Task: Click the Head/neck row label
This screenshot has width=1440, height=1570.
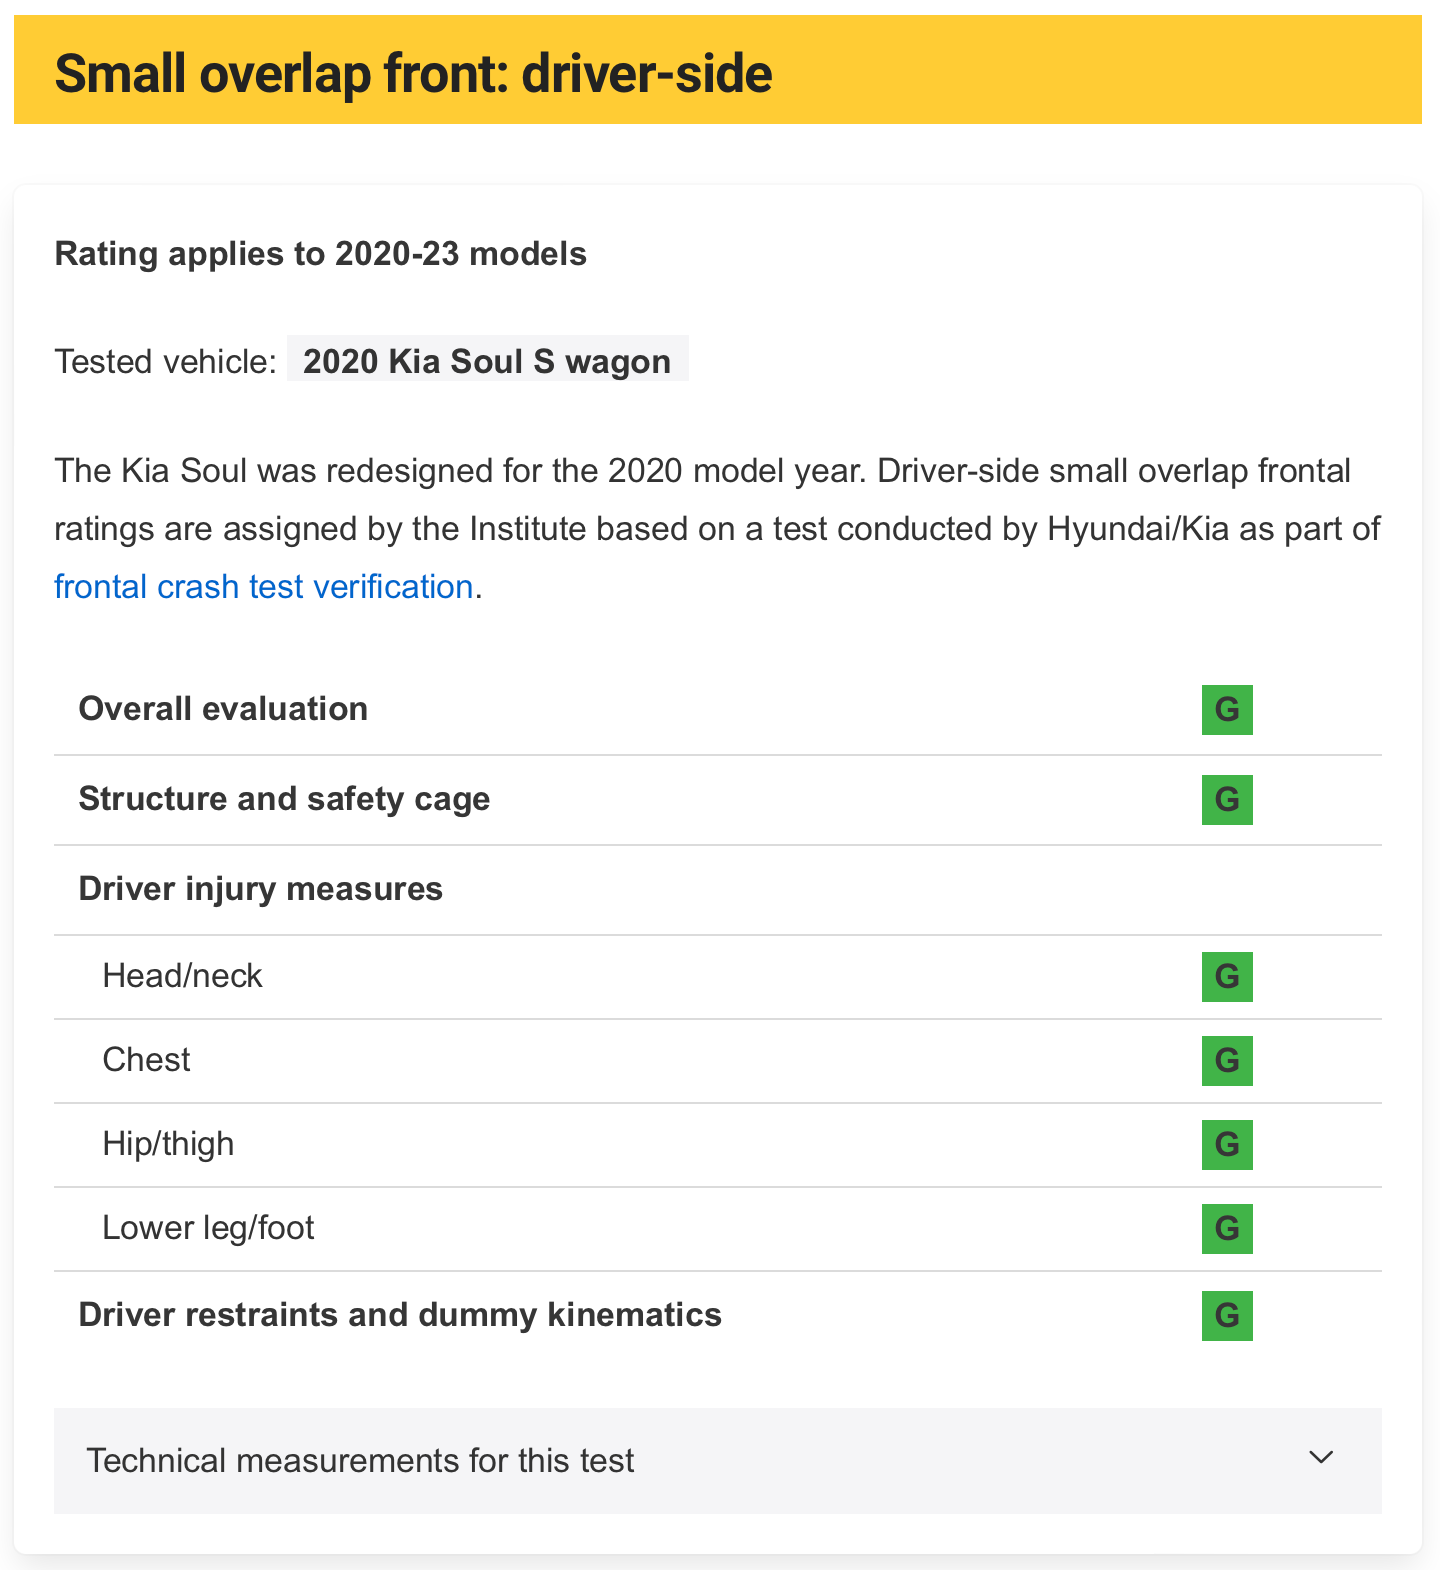Action: (x=182, y=976)
